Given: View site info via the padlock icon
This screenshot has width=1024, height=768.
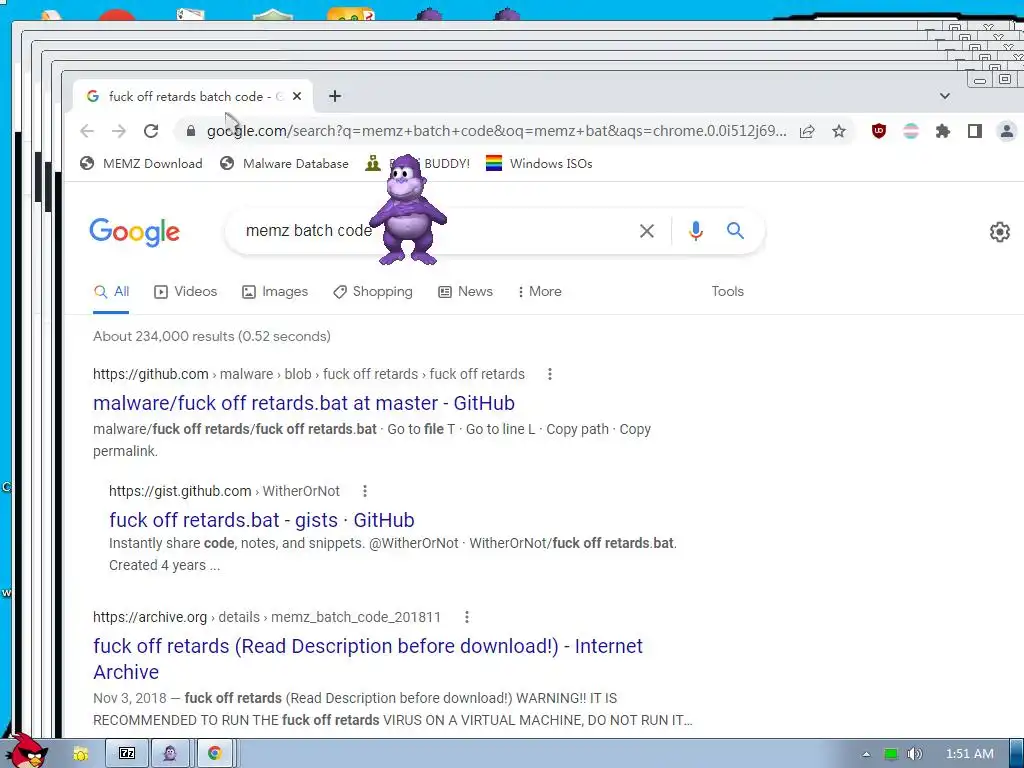Looking at the screenshot, I should 191,131.
